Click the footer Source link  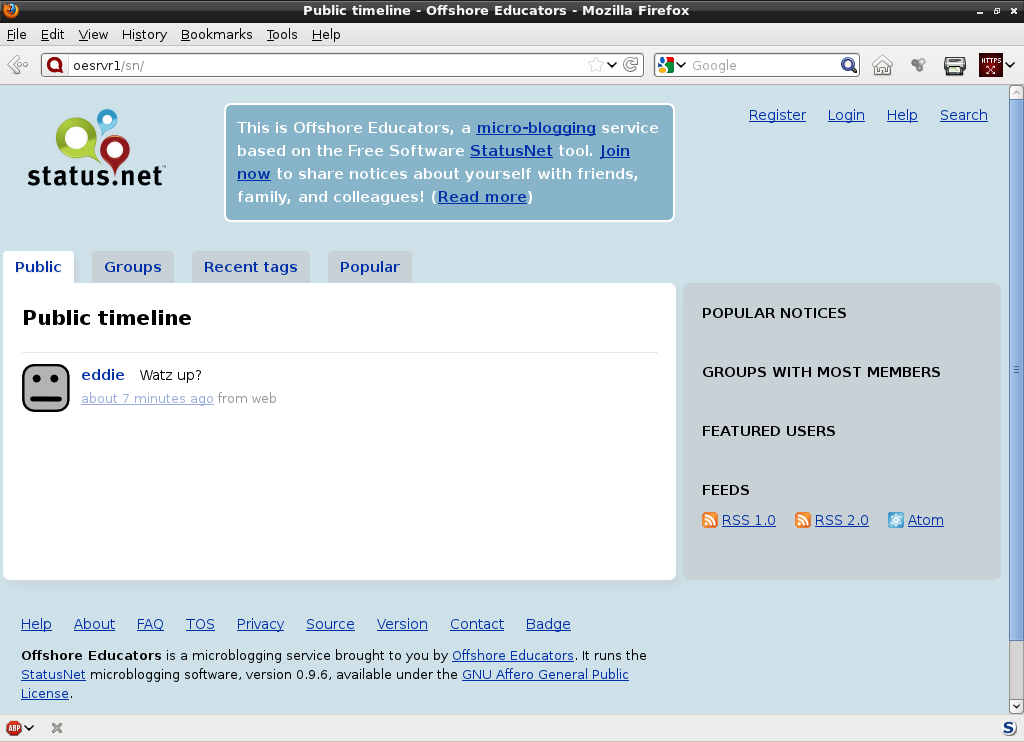tap(330, 624)
